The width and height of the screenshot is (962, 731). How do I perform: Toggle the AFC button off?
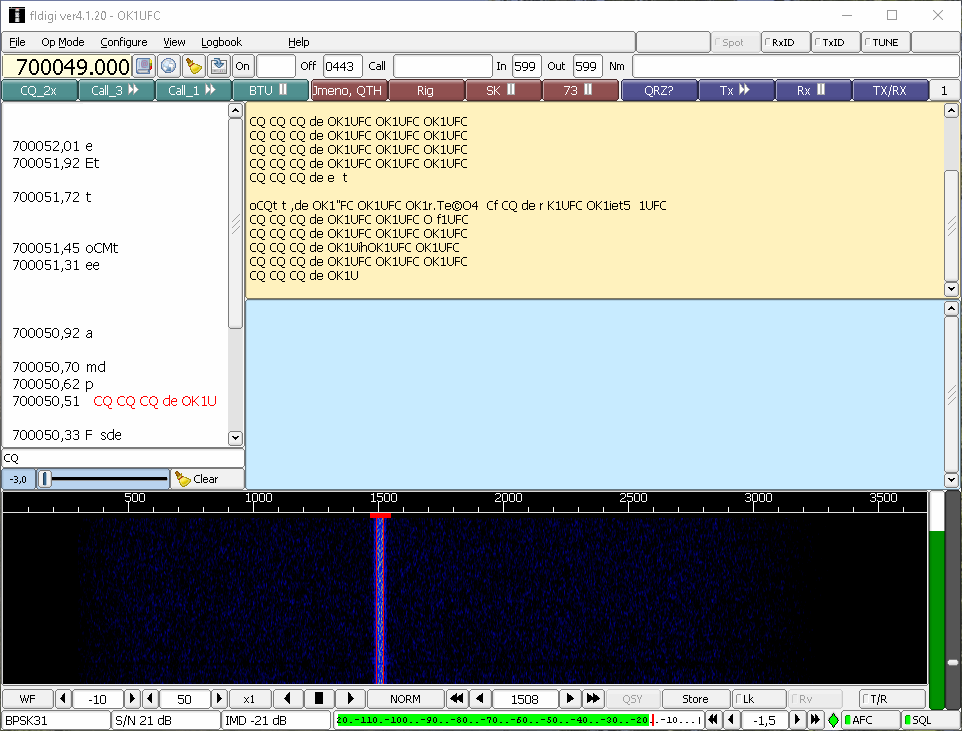(x=870, y=720)
